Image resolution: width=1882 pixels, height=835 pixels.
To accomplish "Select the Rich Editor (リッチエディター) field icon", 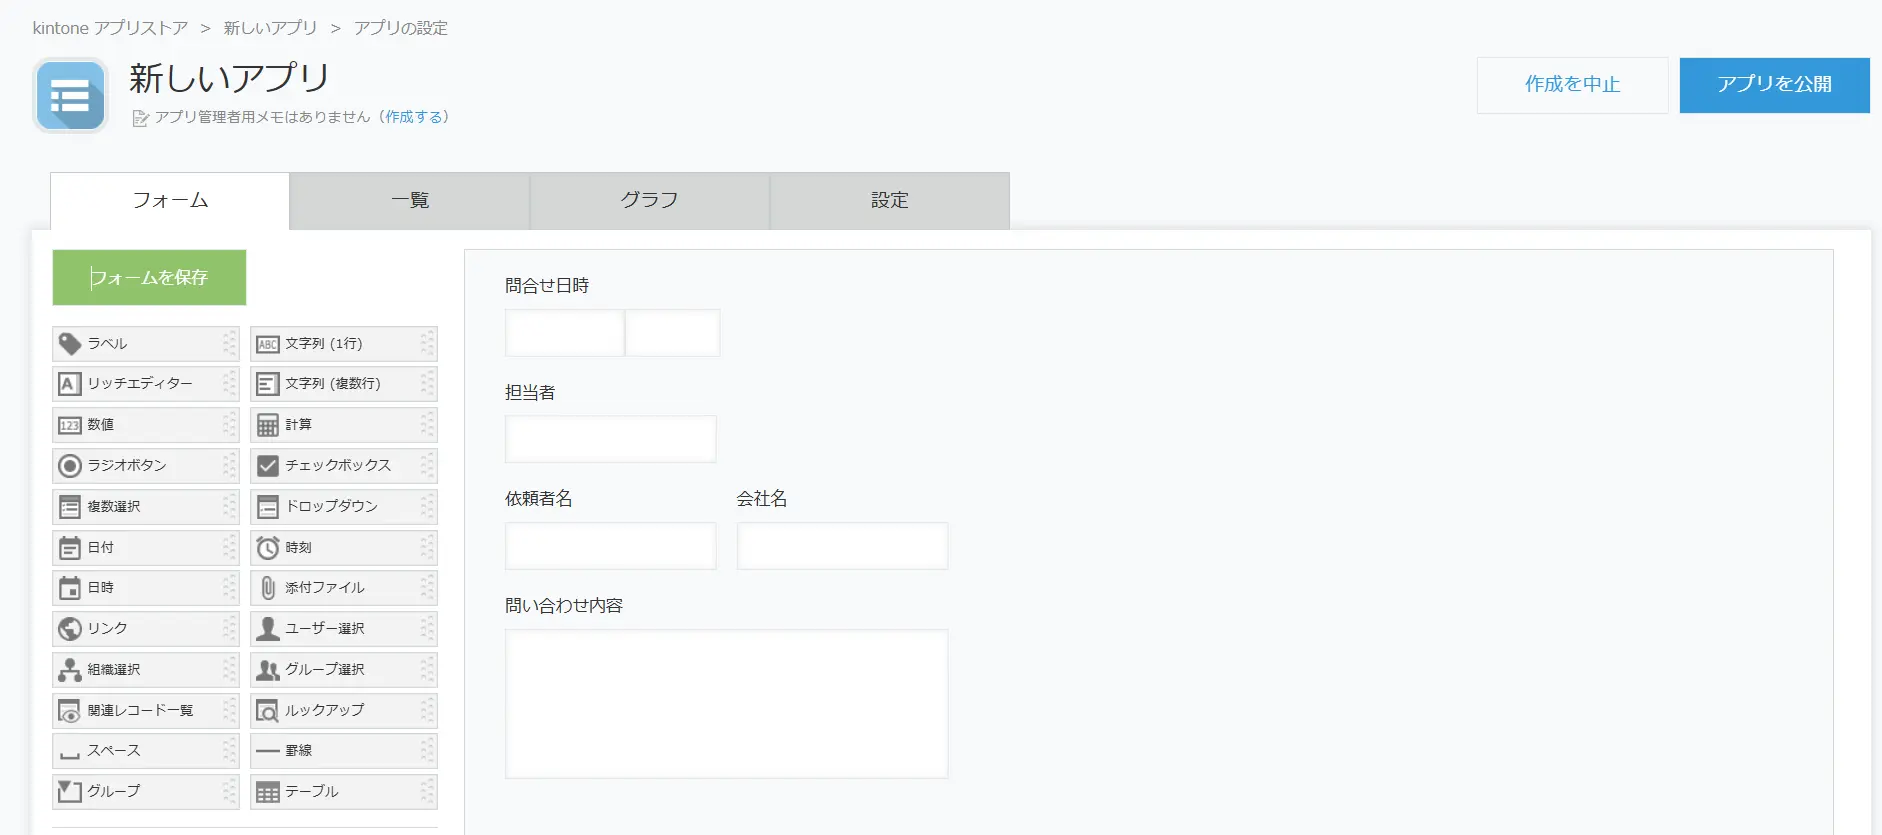I will click(69, 384).
